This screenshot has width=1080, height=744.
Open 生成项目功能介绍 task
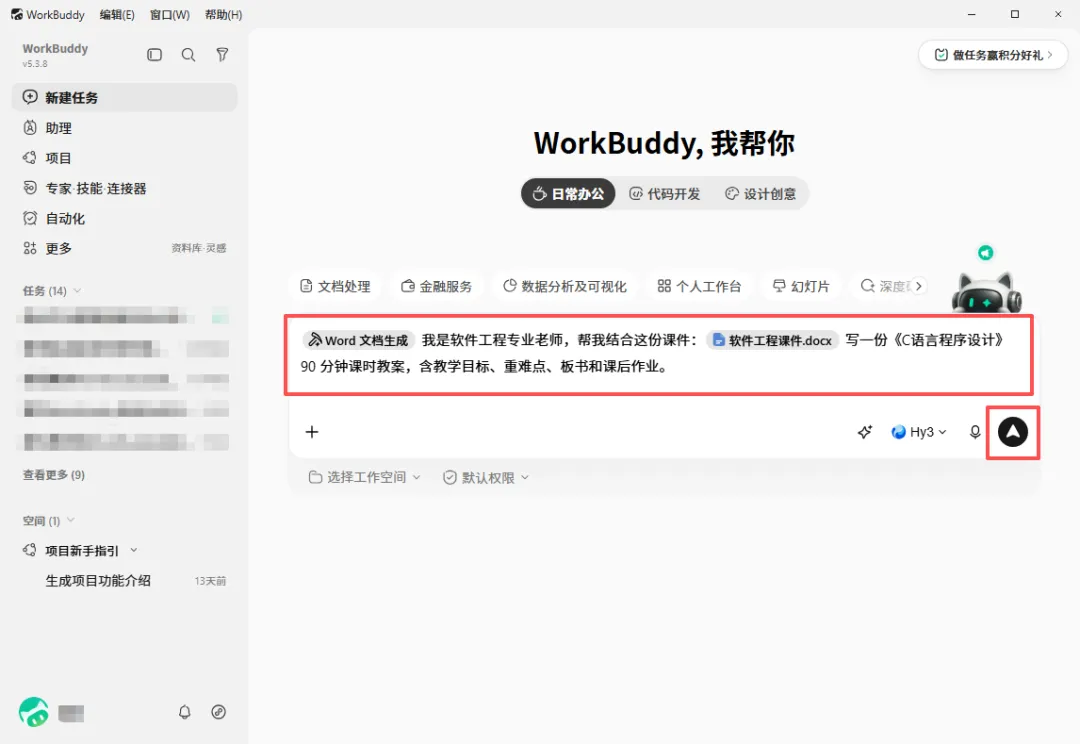(98, 581)
